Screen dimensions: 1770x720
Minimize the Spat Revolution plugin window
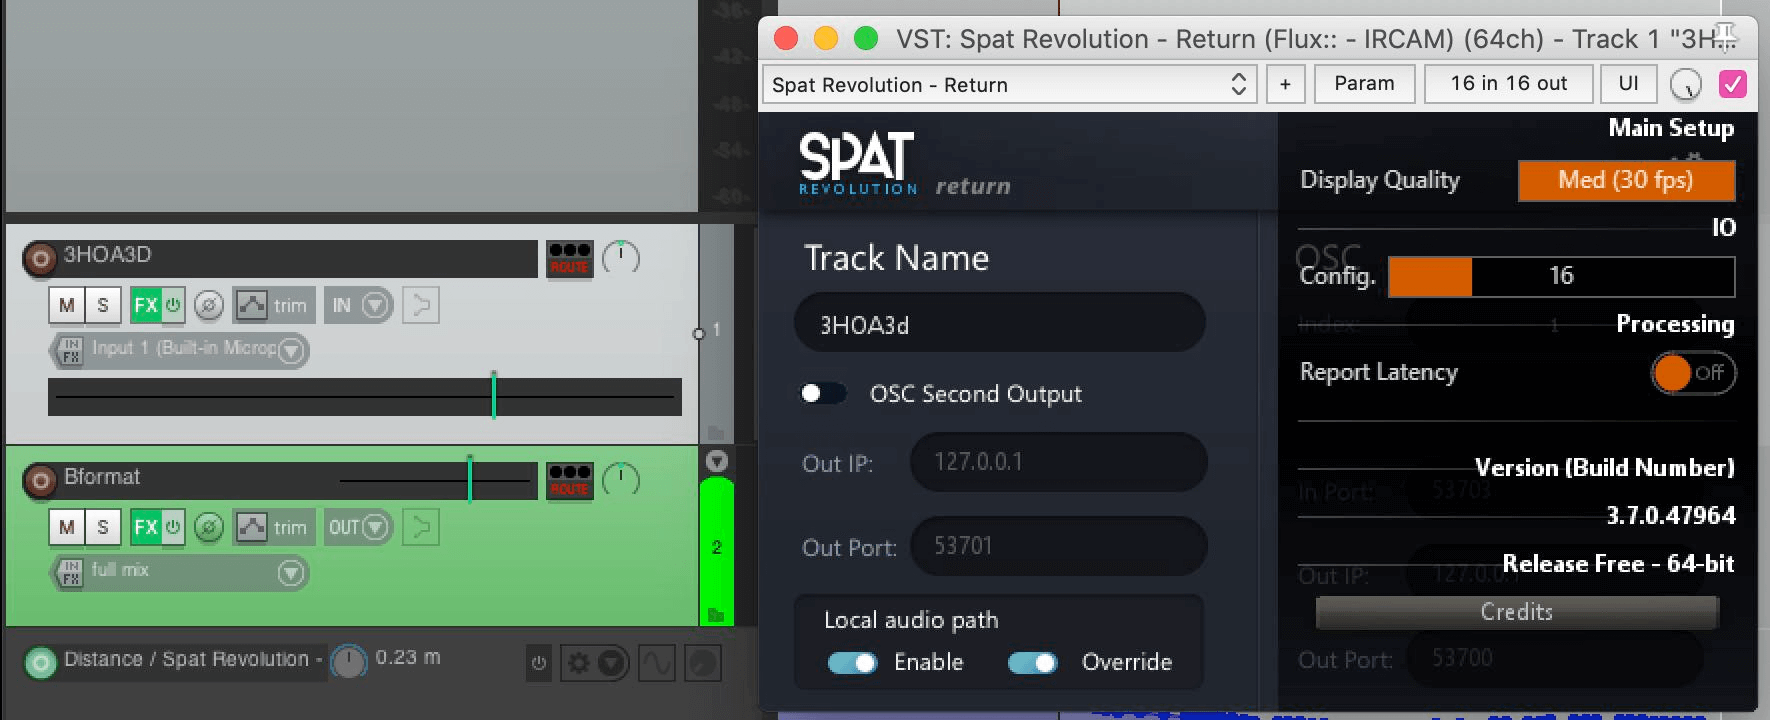826,38
